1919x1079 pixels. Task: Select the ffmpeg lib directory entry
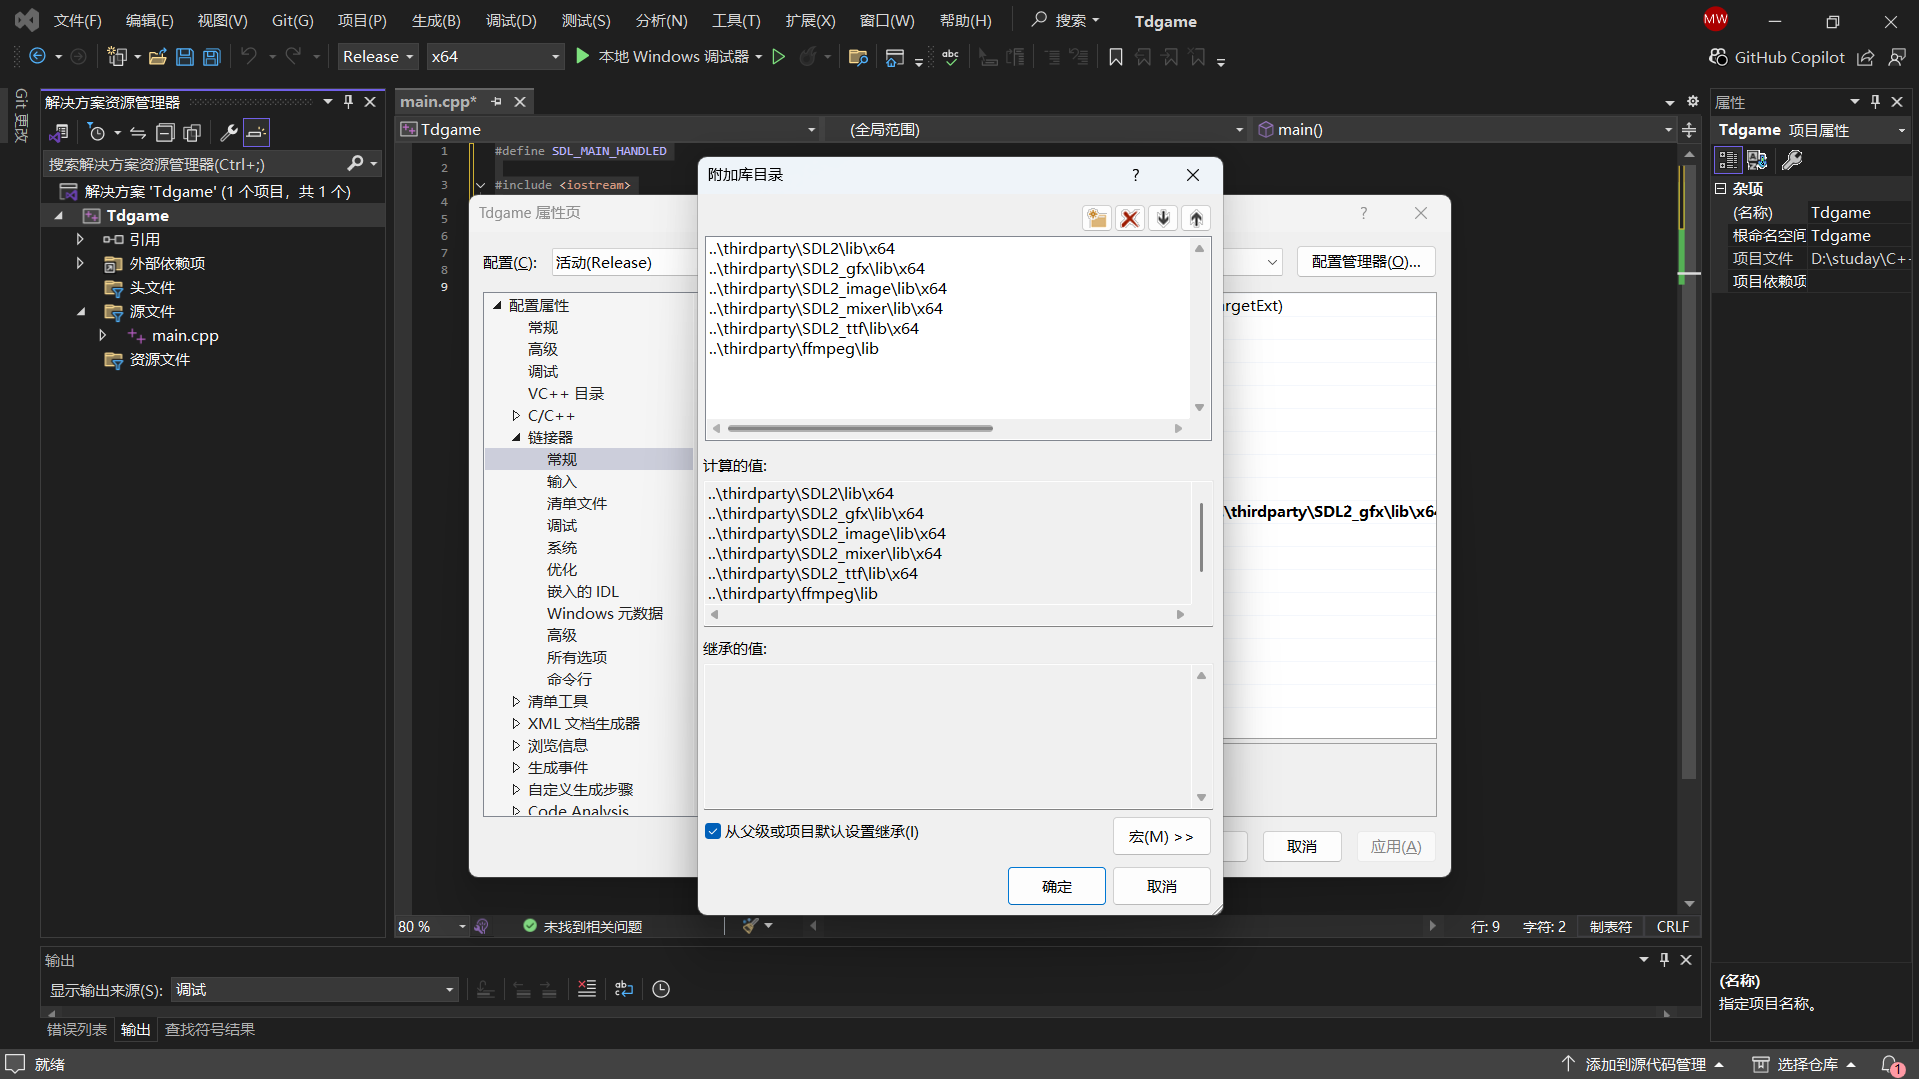[794, 349]
